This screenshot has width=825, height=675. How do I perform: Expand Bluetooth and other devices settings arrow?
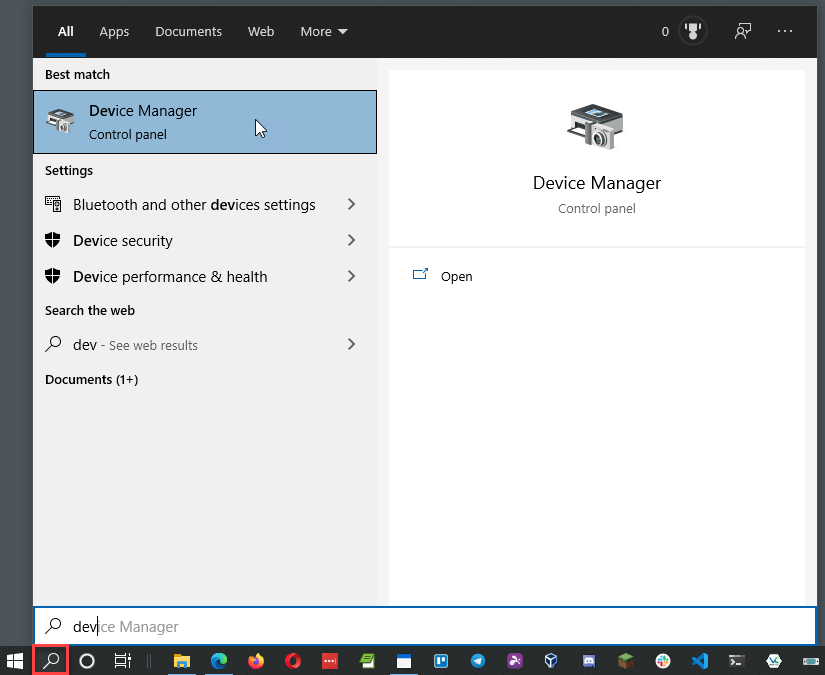(x=351, y=204)
